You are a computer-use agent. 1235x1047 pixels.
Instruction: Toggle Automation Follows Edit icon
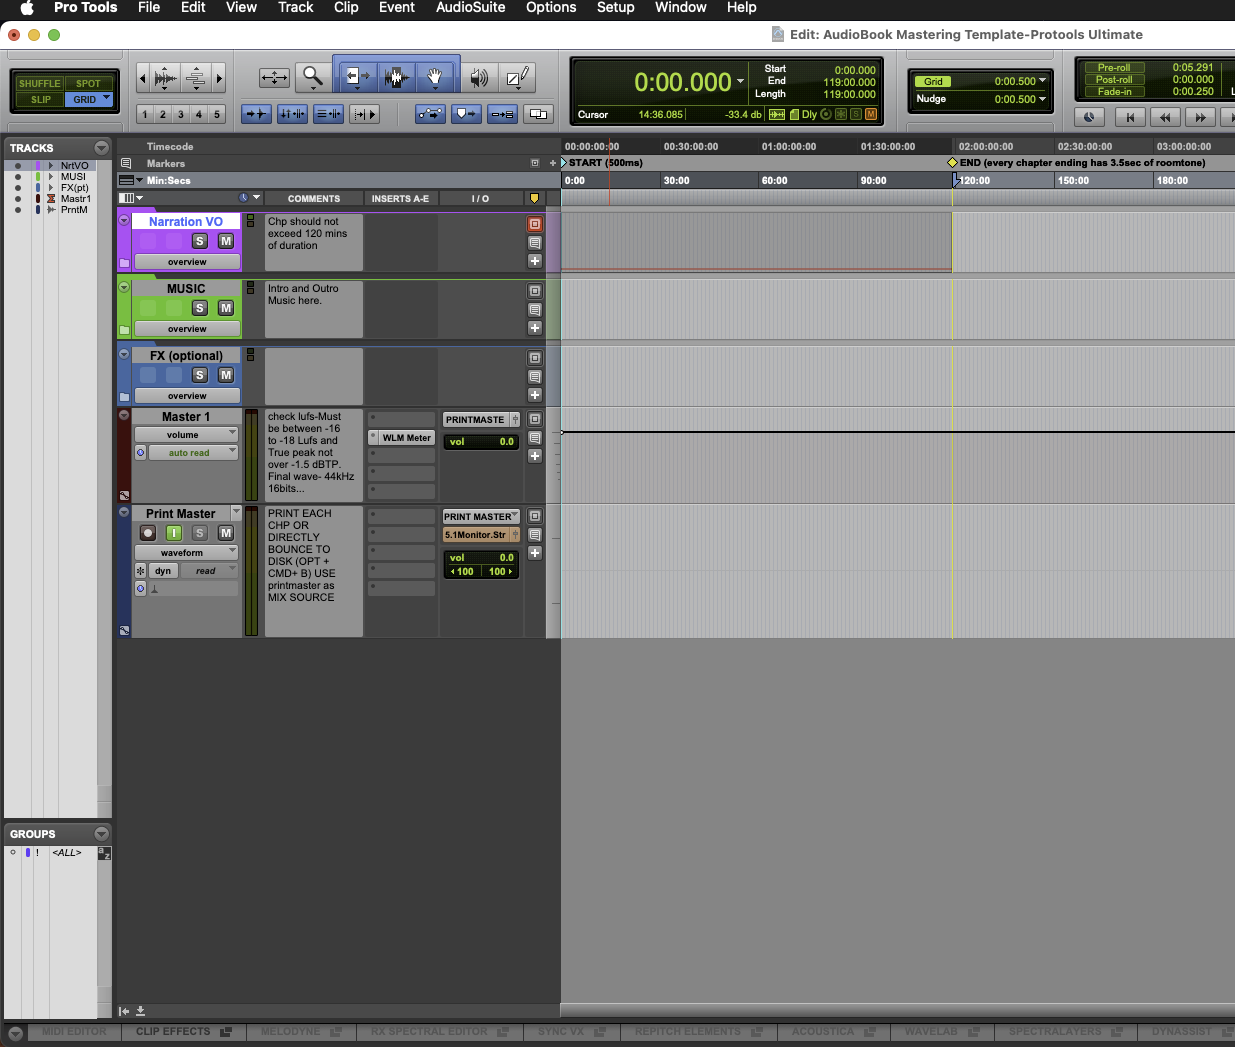[x=431, y=114]
